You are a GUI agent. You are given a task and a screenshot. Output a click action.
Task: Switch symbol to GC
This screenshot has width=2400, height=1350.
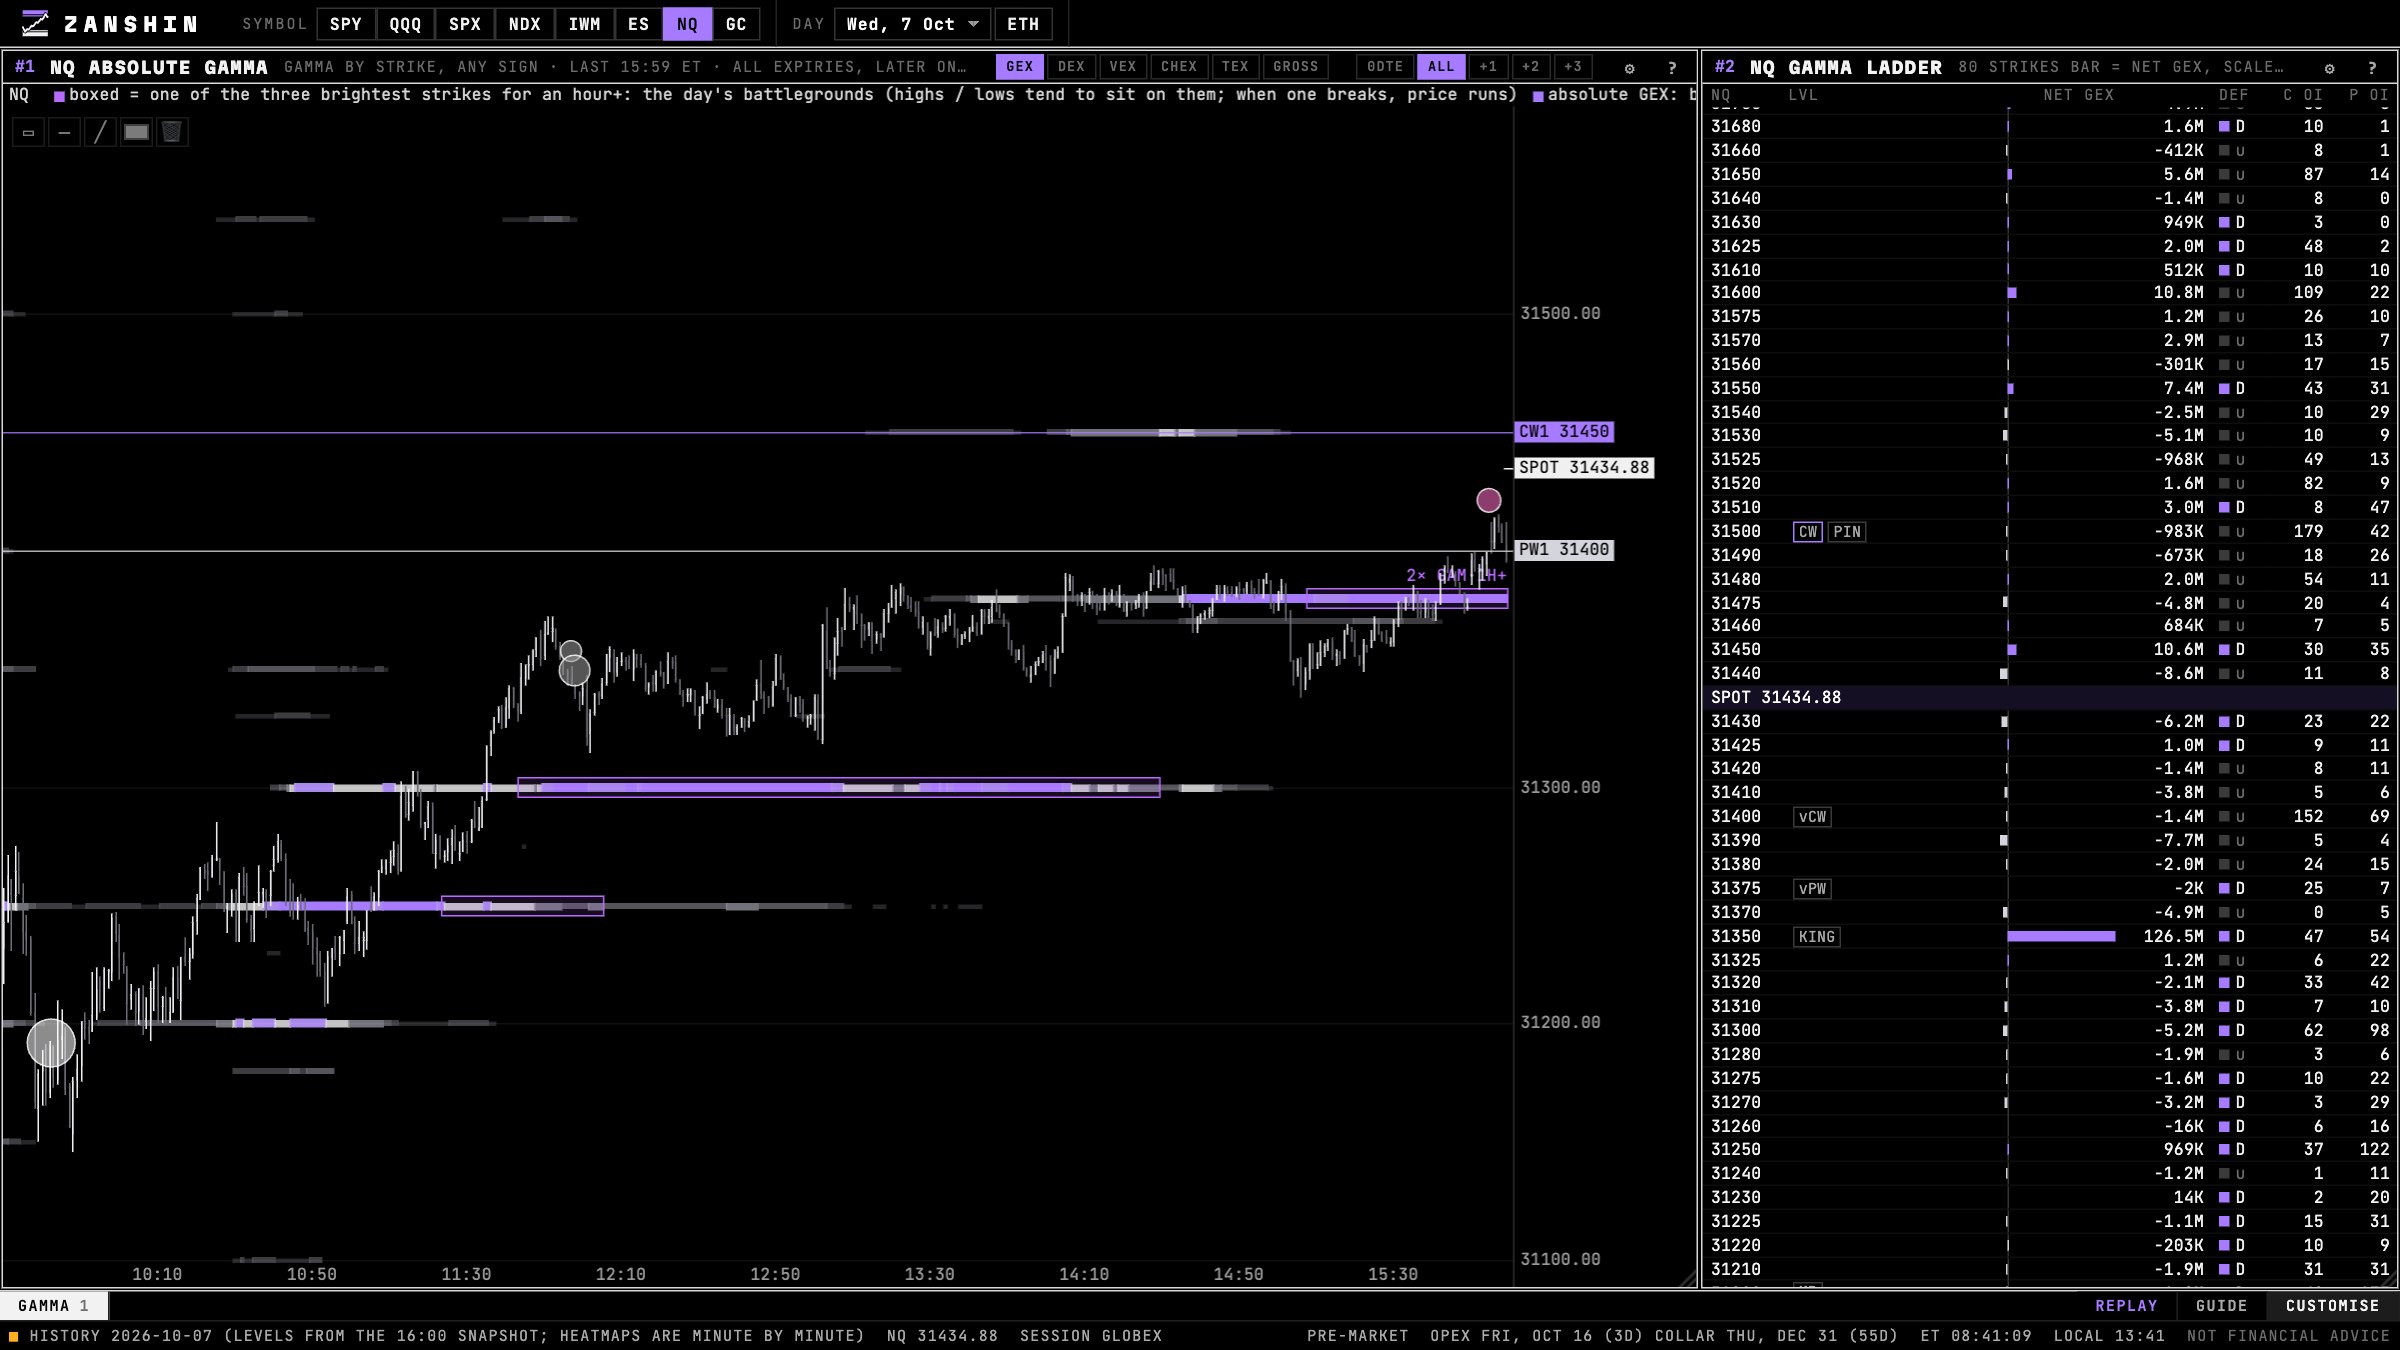(x=736, y=24)
